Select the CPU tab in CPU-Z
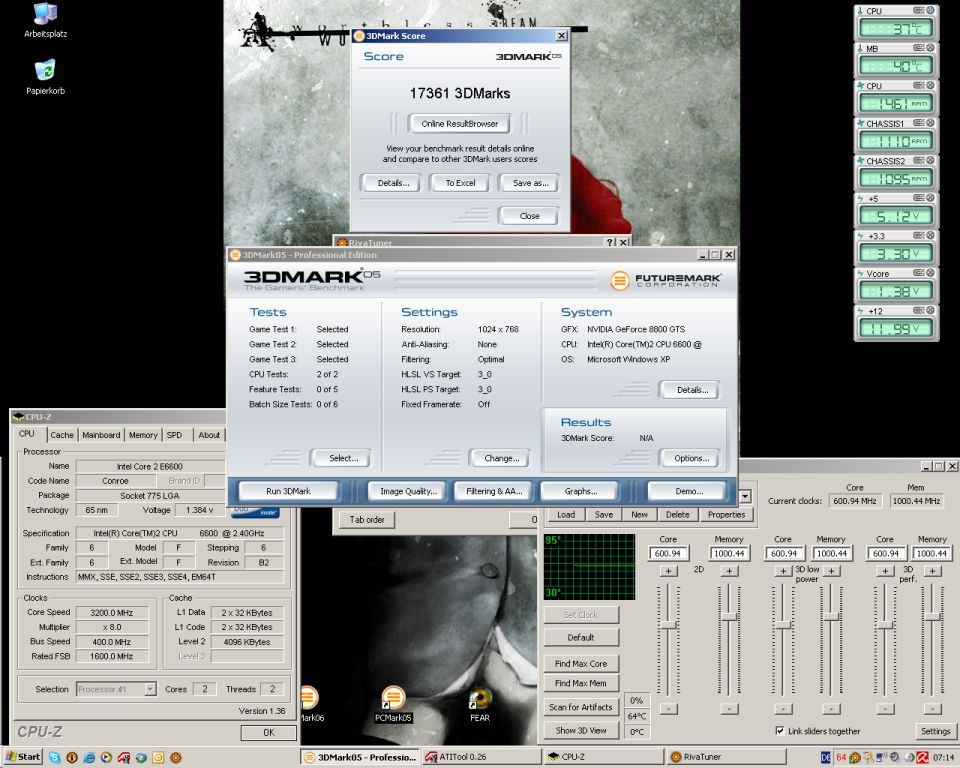Screen dimensions: 960x768 27,434
